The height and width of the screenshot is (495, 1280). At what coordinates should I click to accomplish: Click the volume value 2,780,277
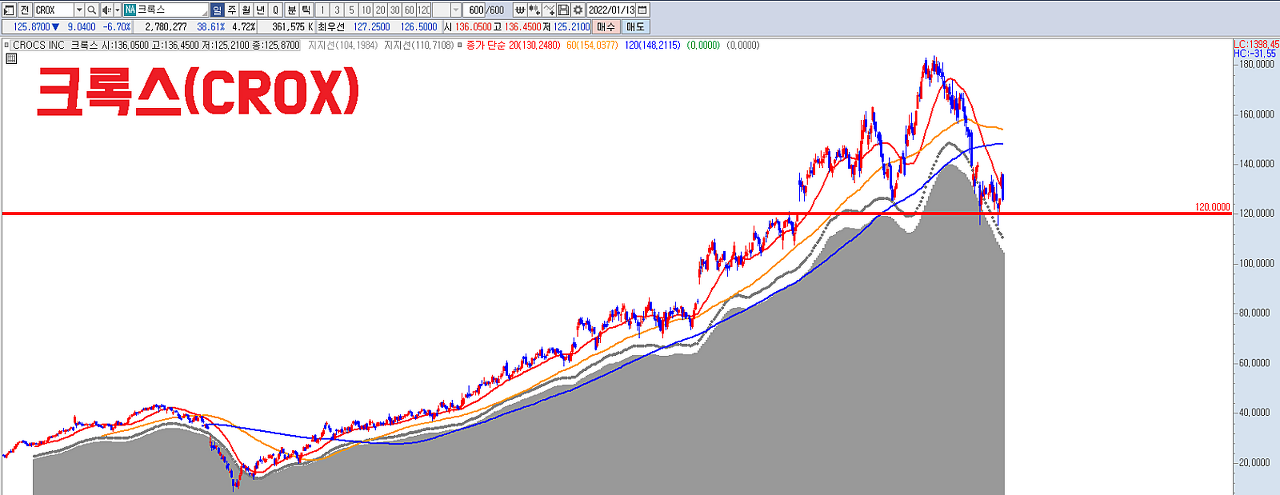pos(166,27)
